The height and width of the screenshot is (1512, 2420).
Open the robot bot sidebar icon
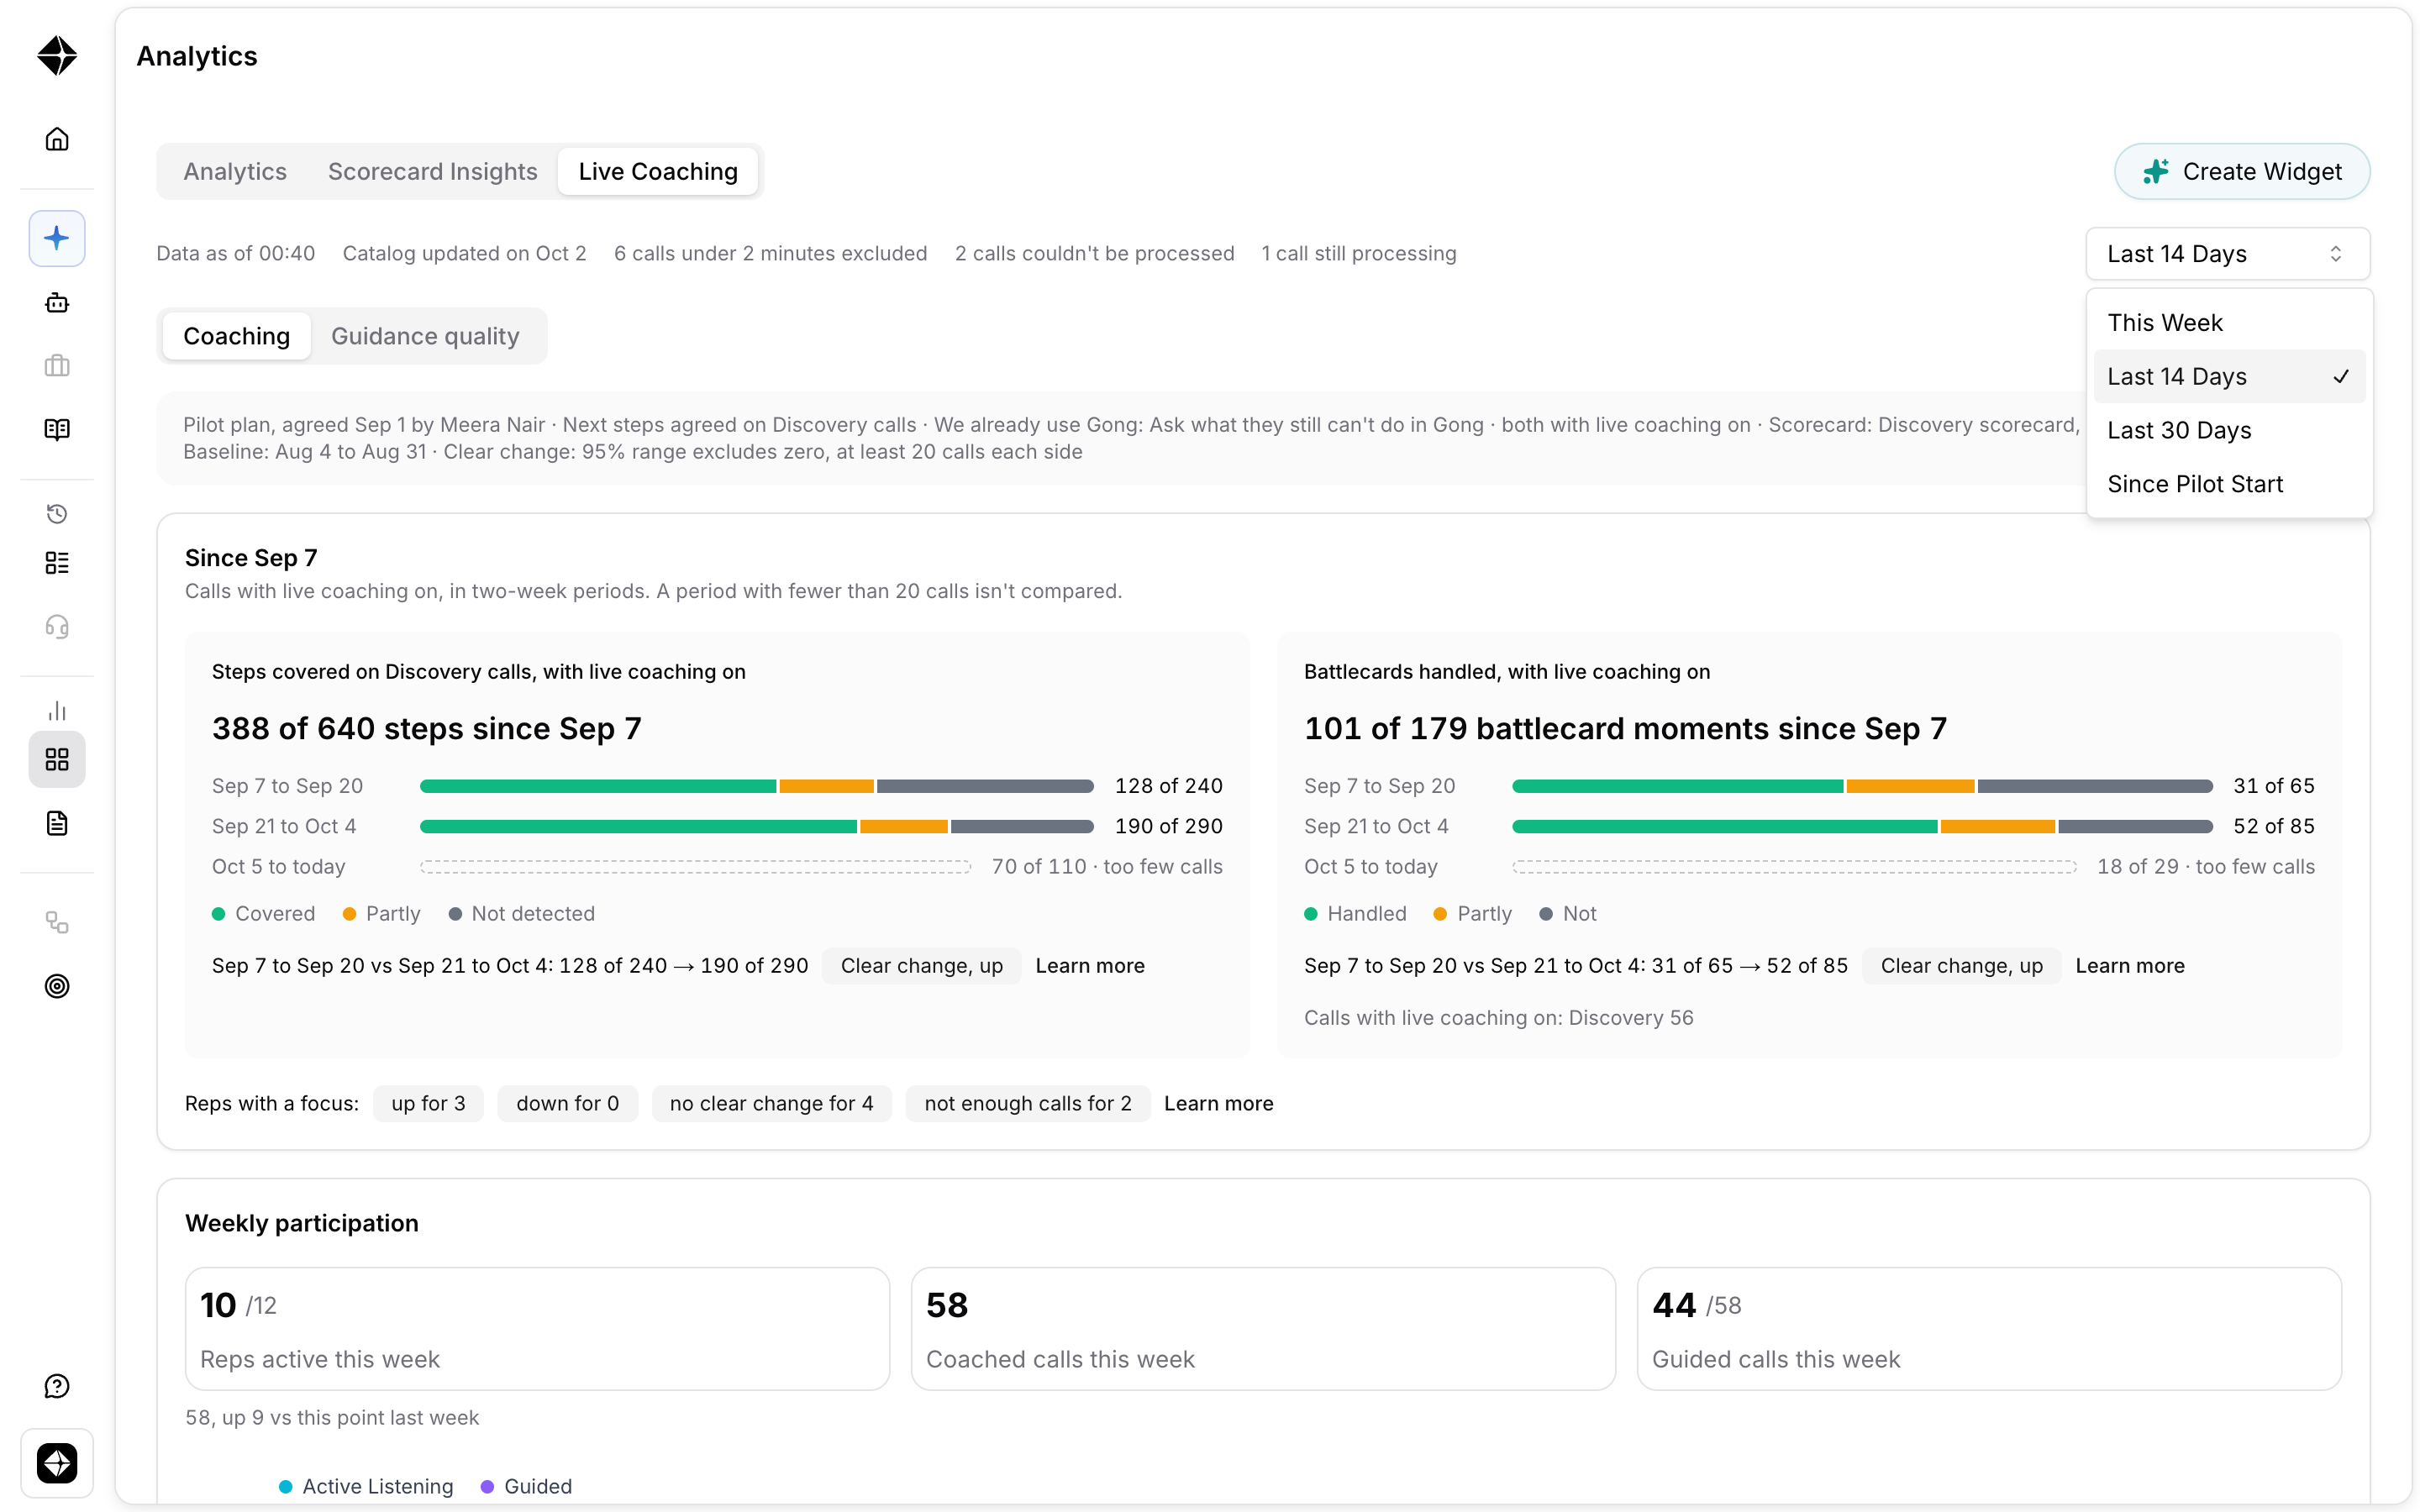57,302
